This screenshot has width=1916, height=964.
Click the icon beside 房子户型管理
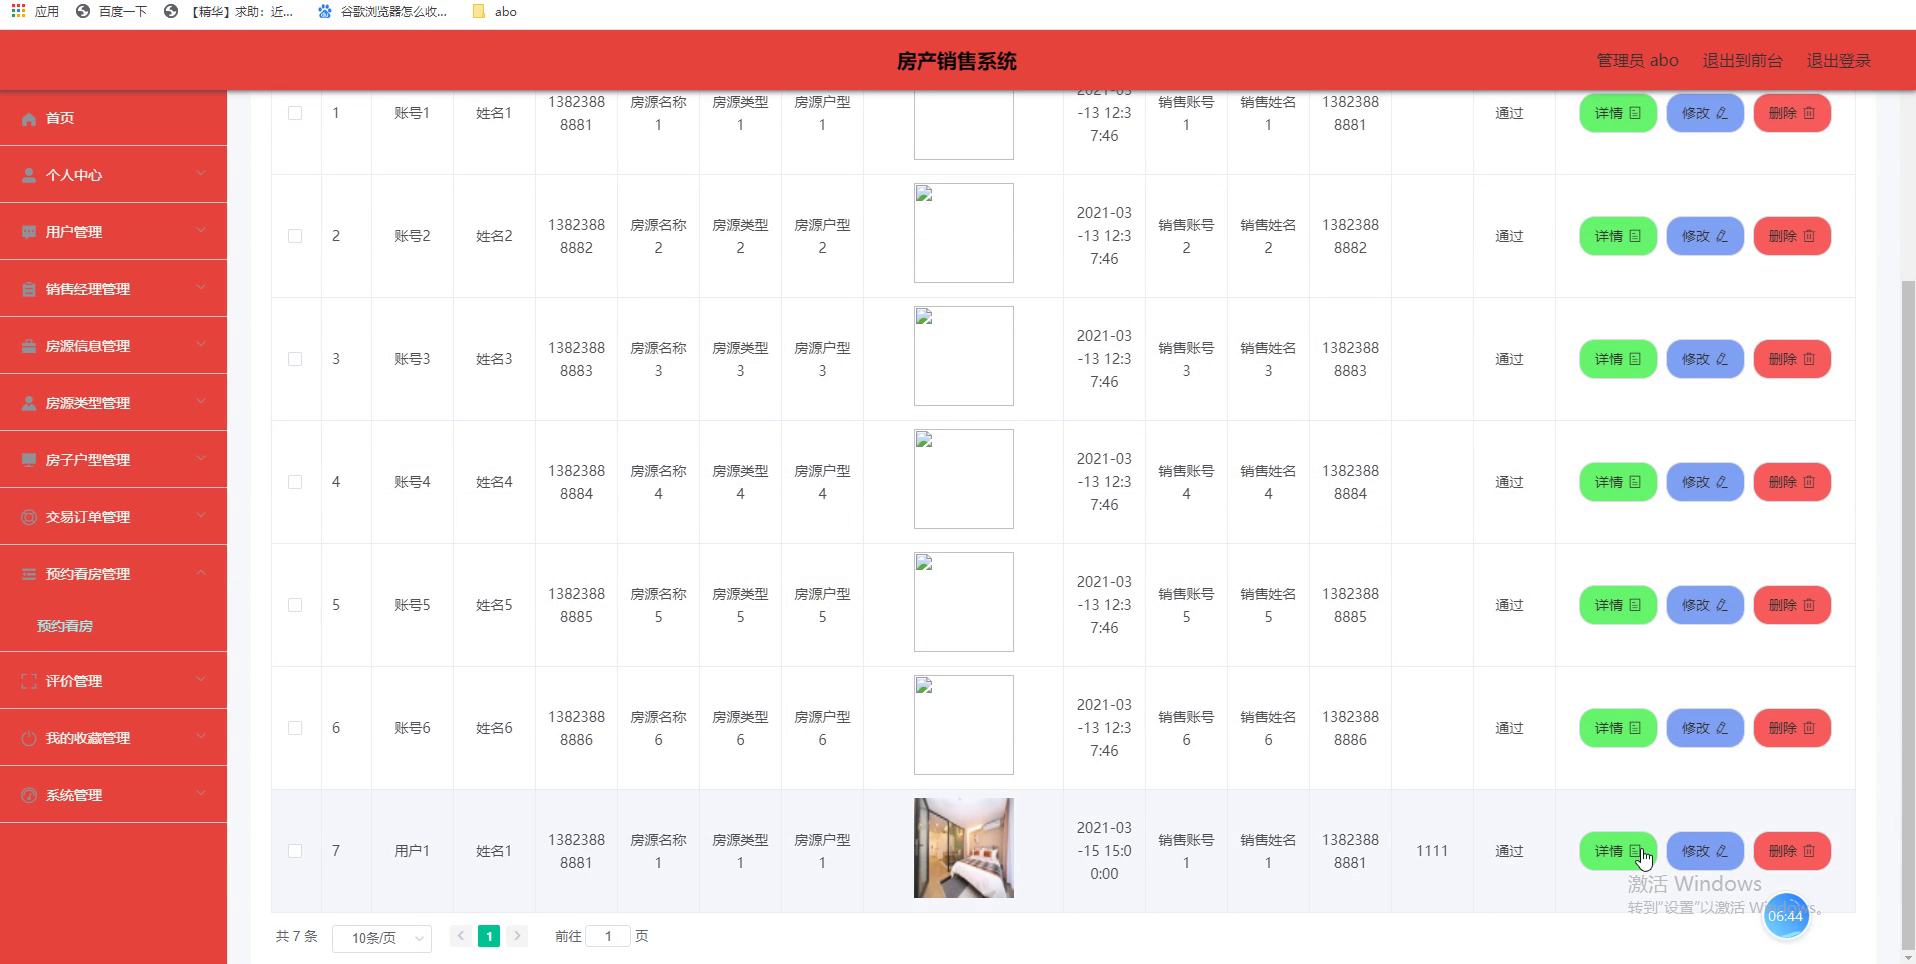tap(29, 460)
